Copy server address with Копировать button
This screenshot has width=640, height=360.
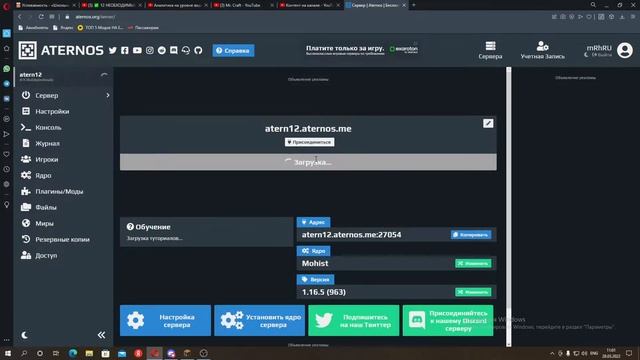point(471,235)
